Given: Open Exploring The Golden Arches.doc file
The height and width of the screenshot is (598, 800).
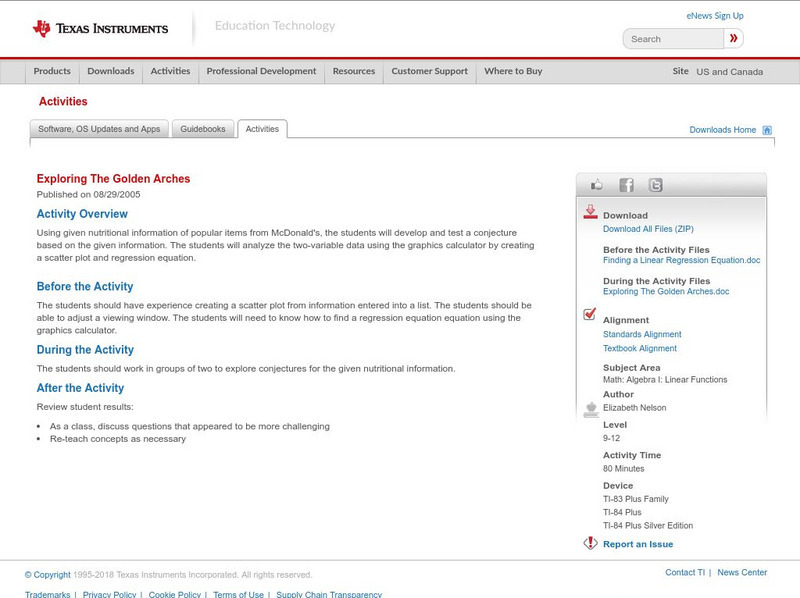Looking at the screenshot, I should (666, 291).
